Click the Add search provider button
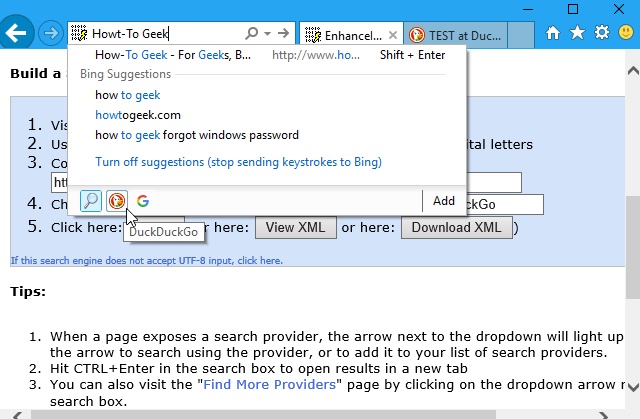Image resolution: width=640 pixels, height=419 pixels. (444, 201)
